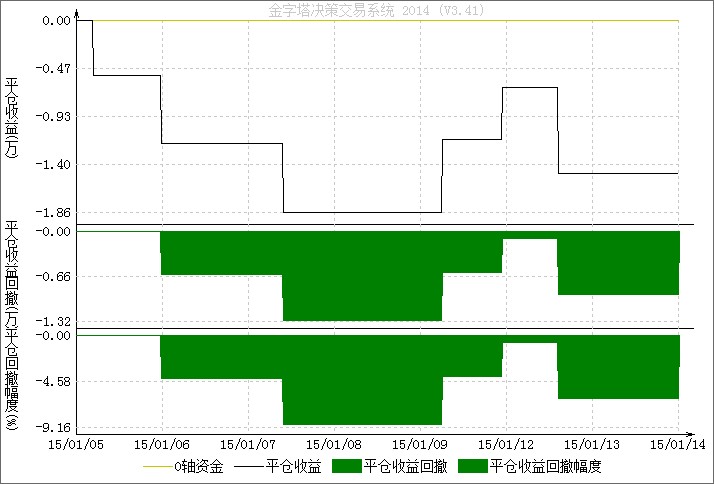The height and width of the screenshot is (484, 714).
Task: Select the 平仓收益回撤幅度 legend text
Action: click(x=550, y=466)
